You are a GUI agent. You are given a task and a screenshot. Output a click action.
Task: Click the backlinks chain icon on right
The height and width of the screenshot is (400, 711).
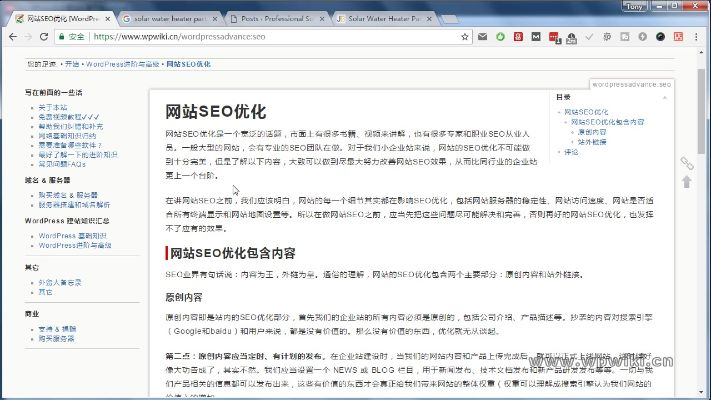[686, 162]
